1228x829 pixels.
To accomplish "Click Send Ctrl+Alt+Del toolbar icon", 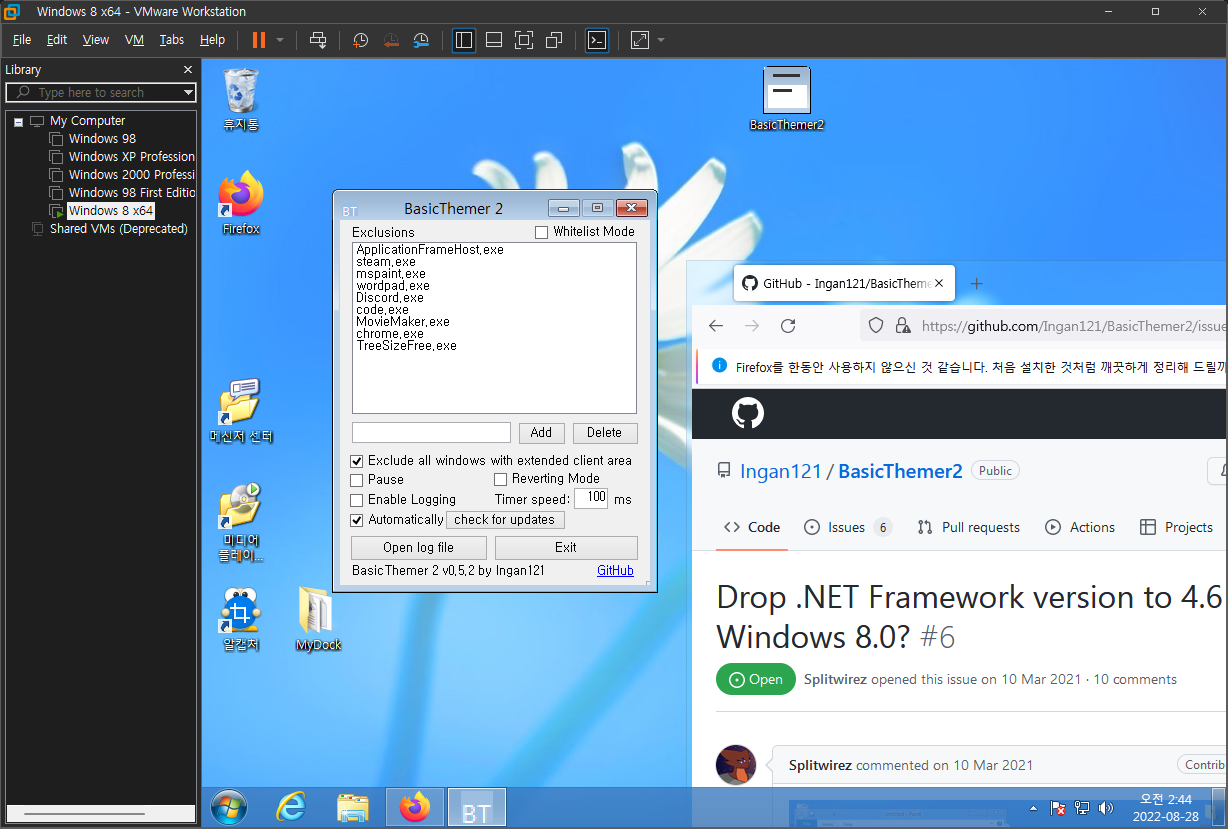I will coord(318,40).
